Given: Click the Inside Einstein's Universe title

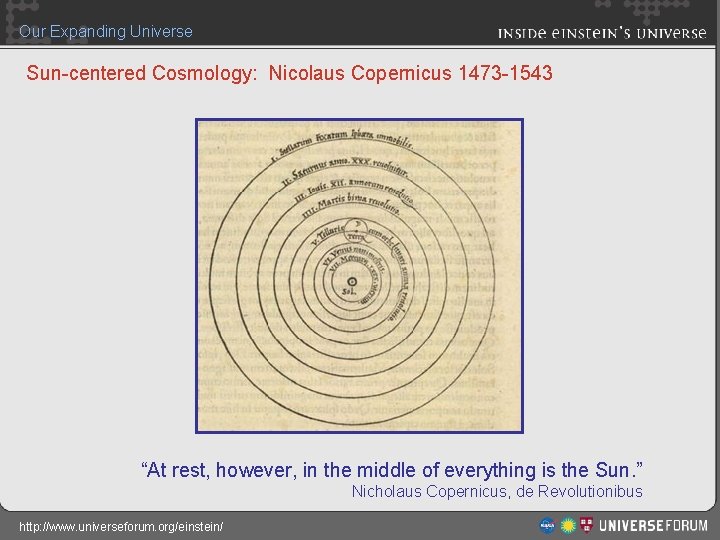Looking at the screenshot, I should coord(602,33).
